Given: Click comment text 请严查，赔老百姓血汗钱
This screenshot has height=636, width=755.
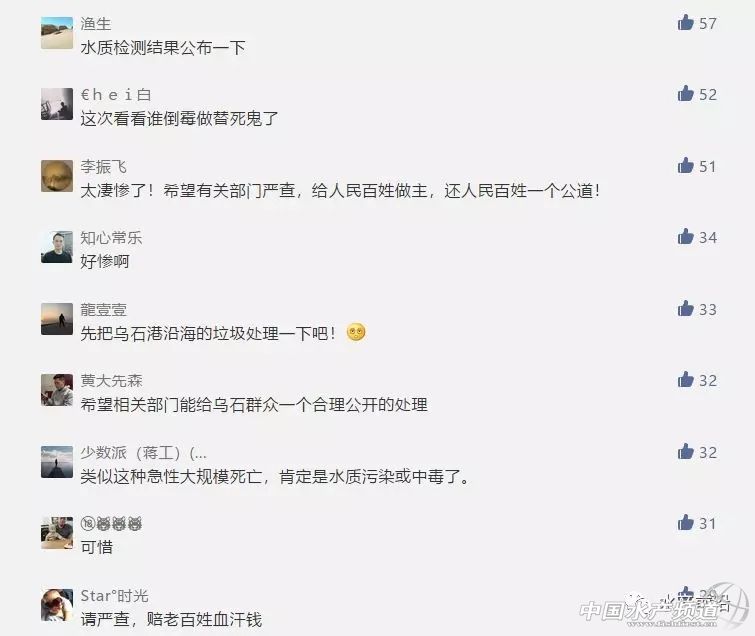Looking at the screenshot, I should (x=171, y=619).
